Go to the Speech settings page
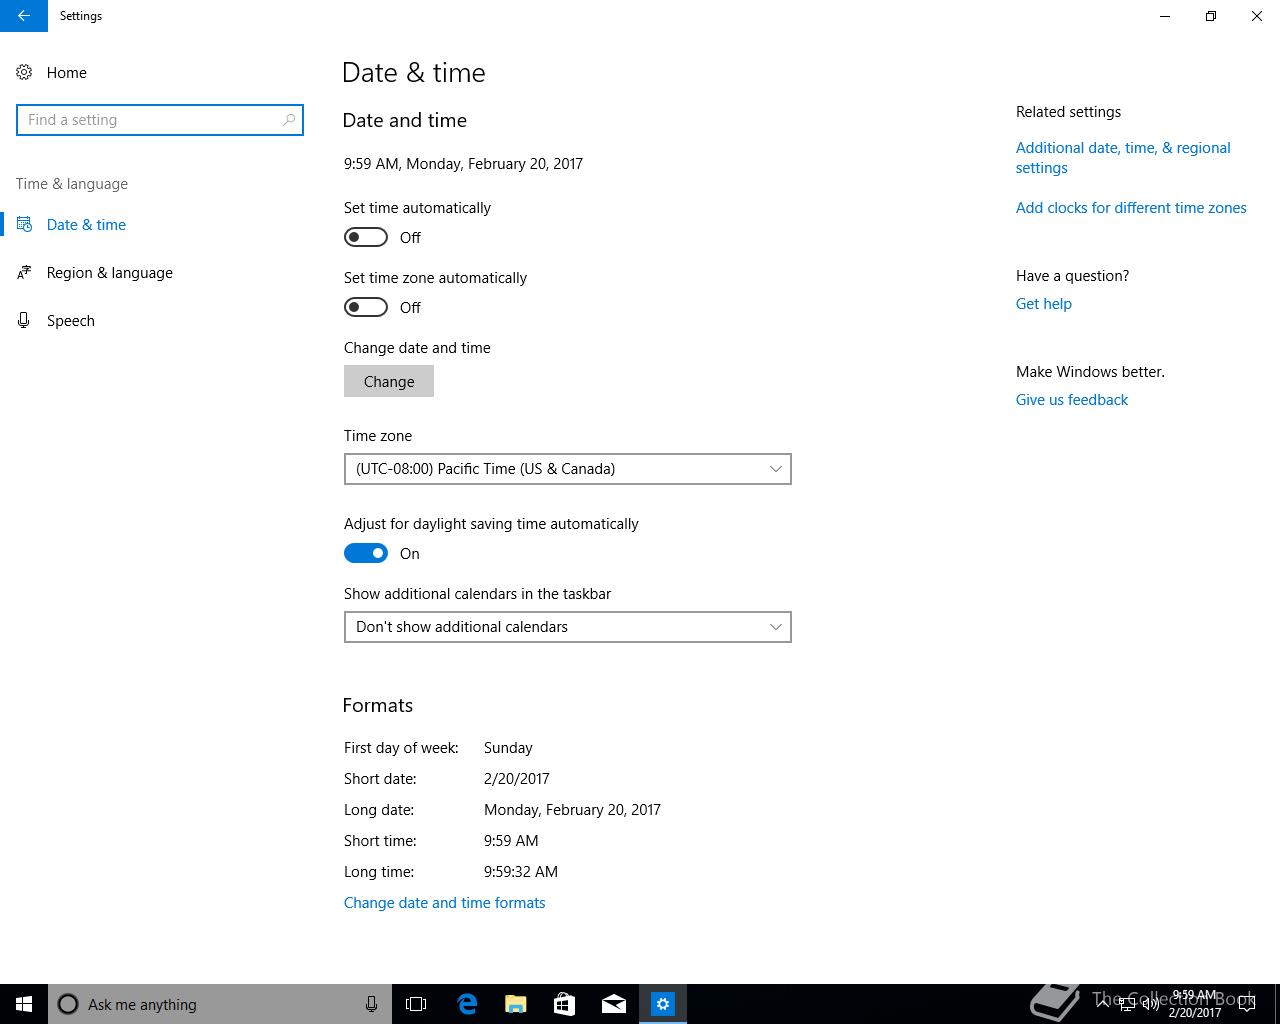The width and height of the screenshot is (1280, 1024). tap(71, 320)
